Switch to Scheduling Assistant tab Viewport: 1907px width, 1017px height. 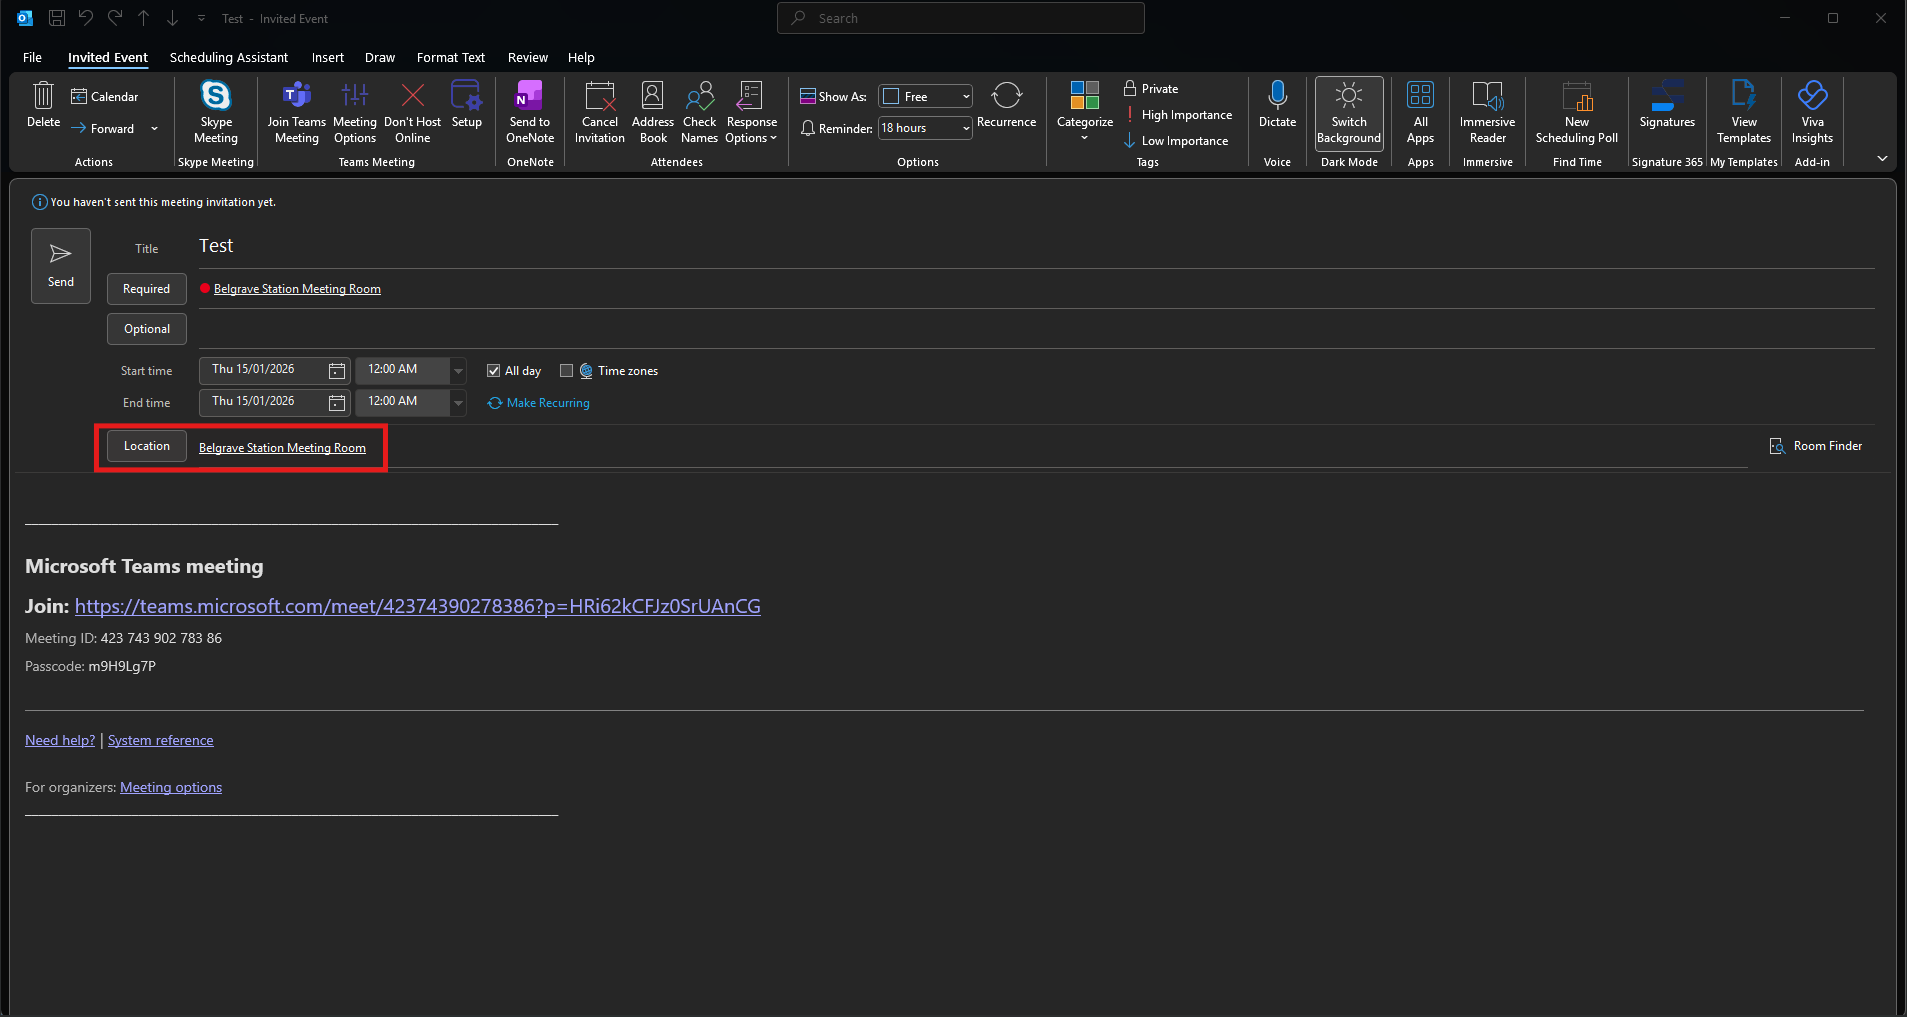tap(228, 58)
